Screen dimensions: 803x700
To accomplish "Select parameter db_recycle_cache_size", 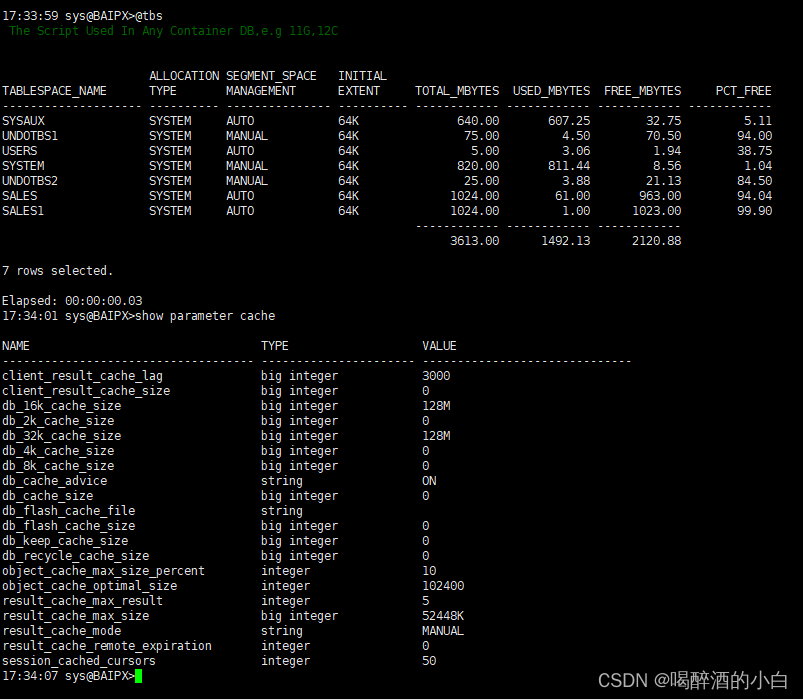I will pyautogui.click(x=76, y=556).
